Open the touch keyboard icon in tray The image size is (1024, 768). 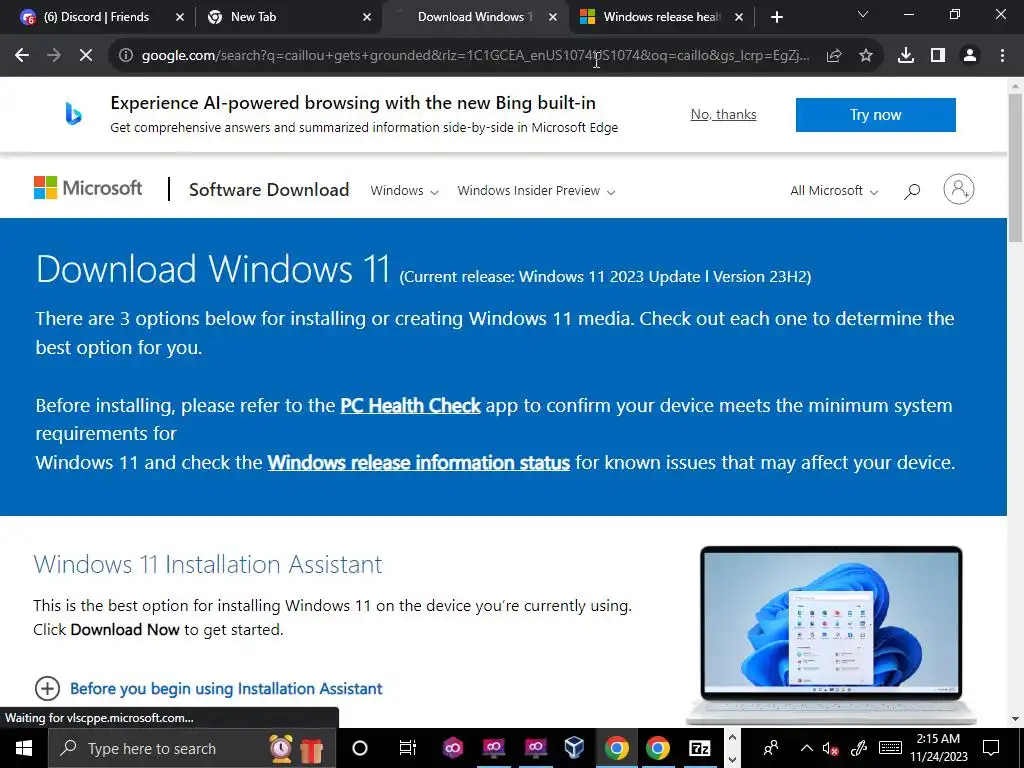click(x=891, y=748)
